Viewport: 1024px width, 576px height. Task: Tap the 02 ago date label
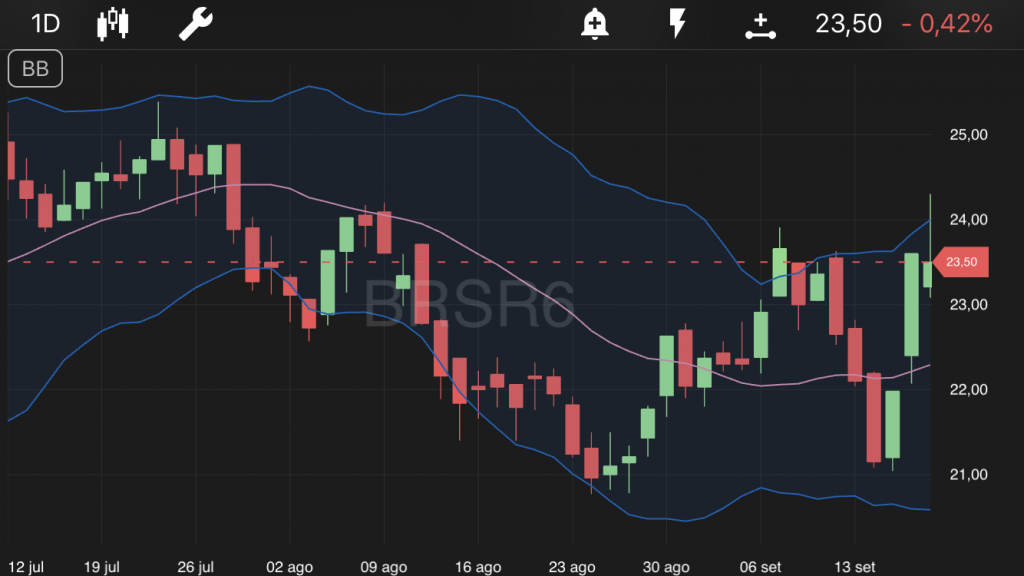[x=289, y=567]
